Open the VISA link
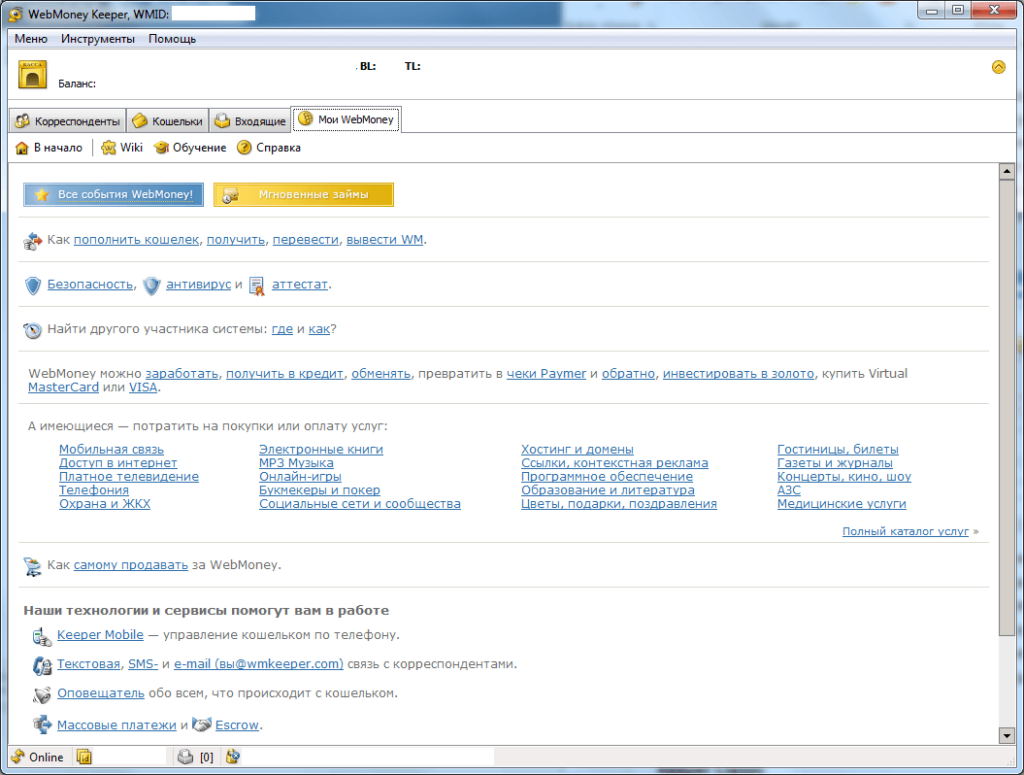The width and height of the screenshot is (1024, 775). pos(143,387)
